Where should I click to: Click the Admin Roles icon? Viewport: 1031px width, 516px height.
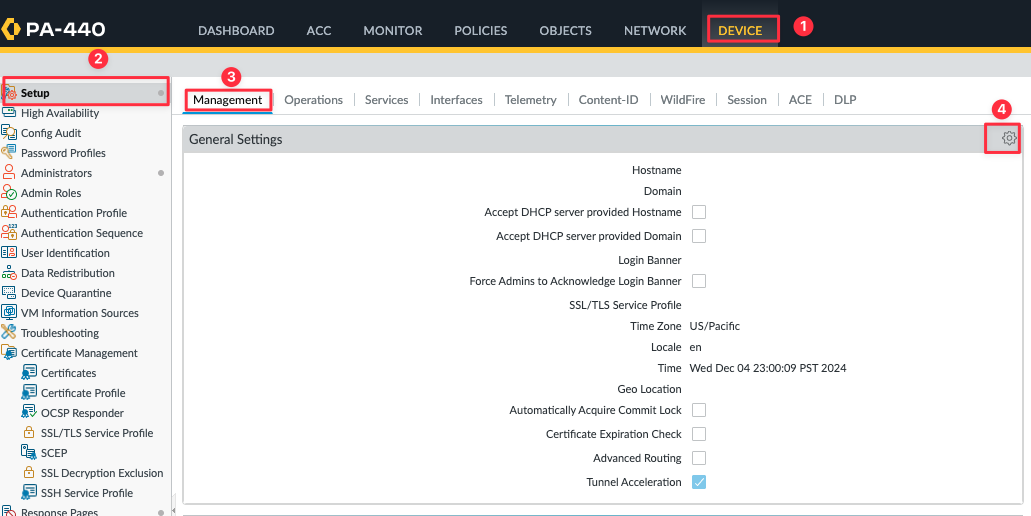pos(9,193)
